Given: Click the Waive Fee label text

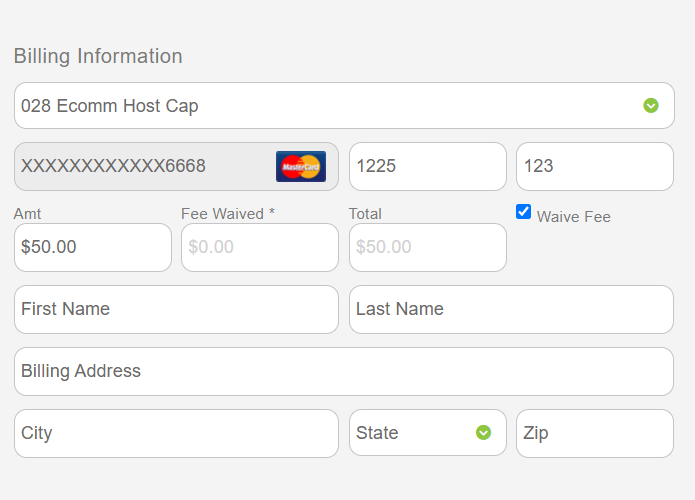Looking at the screenshot, I should [573, 217].
